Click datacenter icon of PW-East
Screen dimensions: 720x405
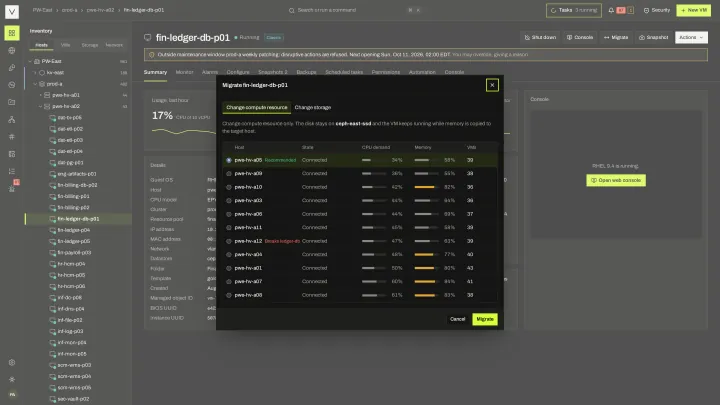coord(37,61)
